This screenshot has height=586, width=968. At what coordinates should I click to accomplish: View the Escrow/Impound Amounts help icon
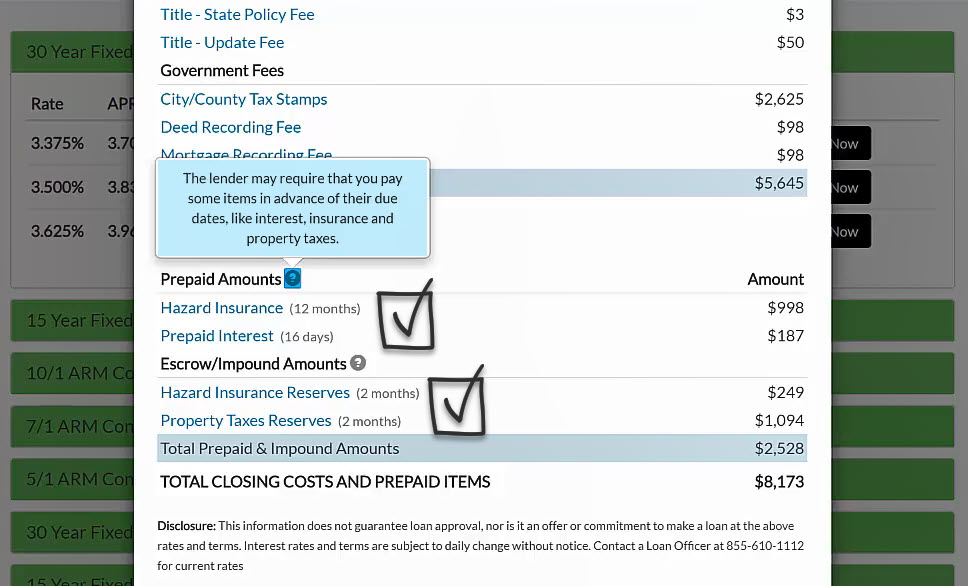coord(358,363)
